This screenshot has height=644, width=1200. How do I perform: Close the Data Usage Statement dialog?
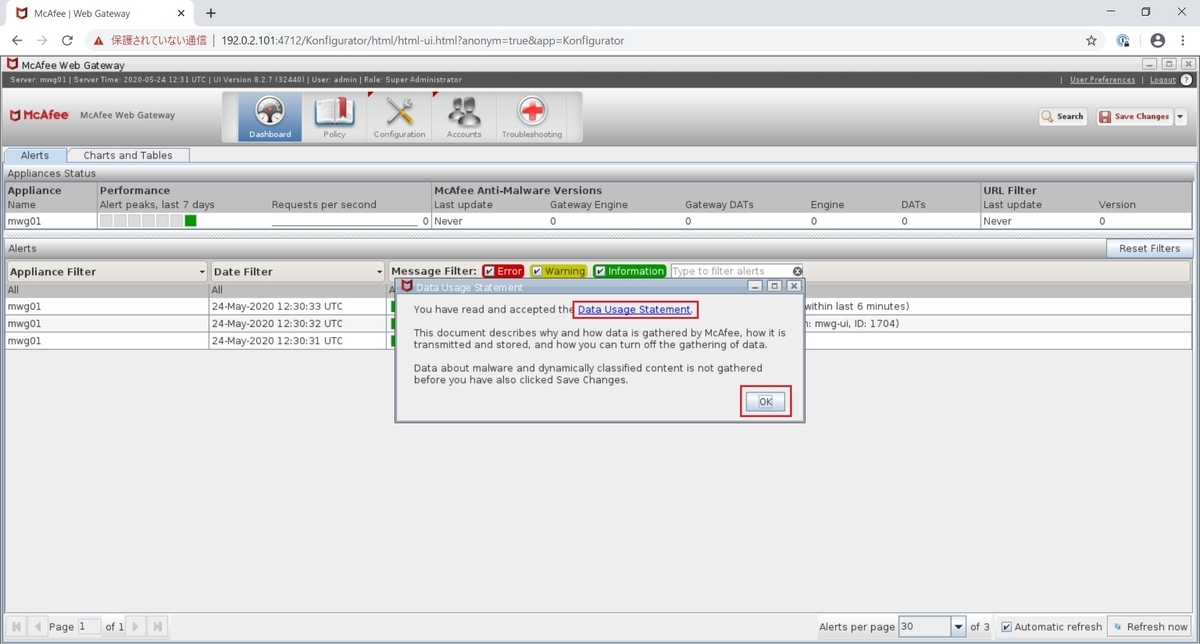pyautogui.click(x=793, y=287)
